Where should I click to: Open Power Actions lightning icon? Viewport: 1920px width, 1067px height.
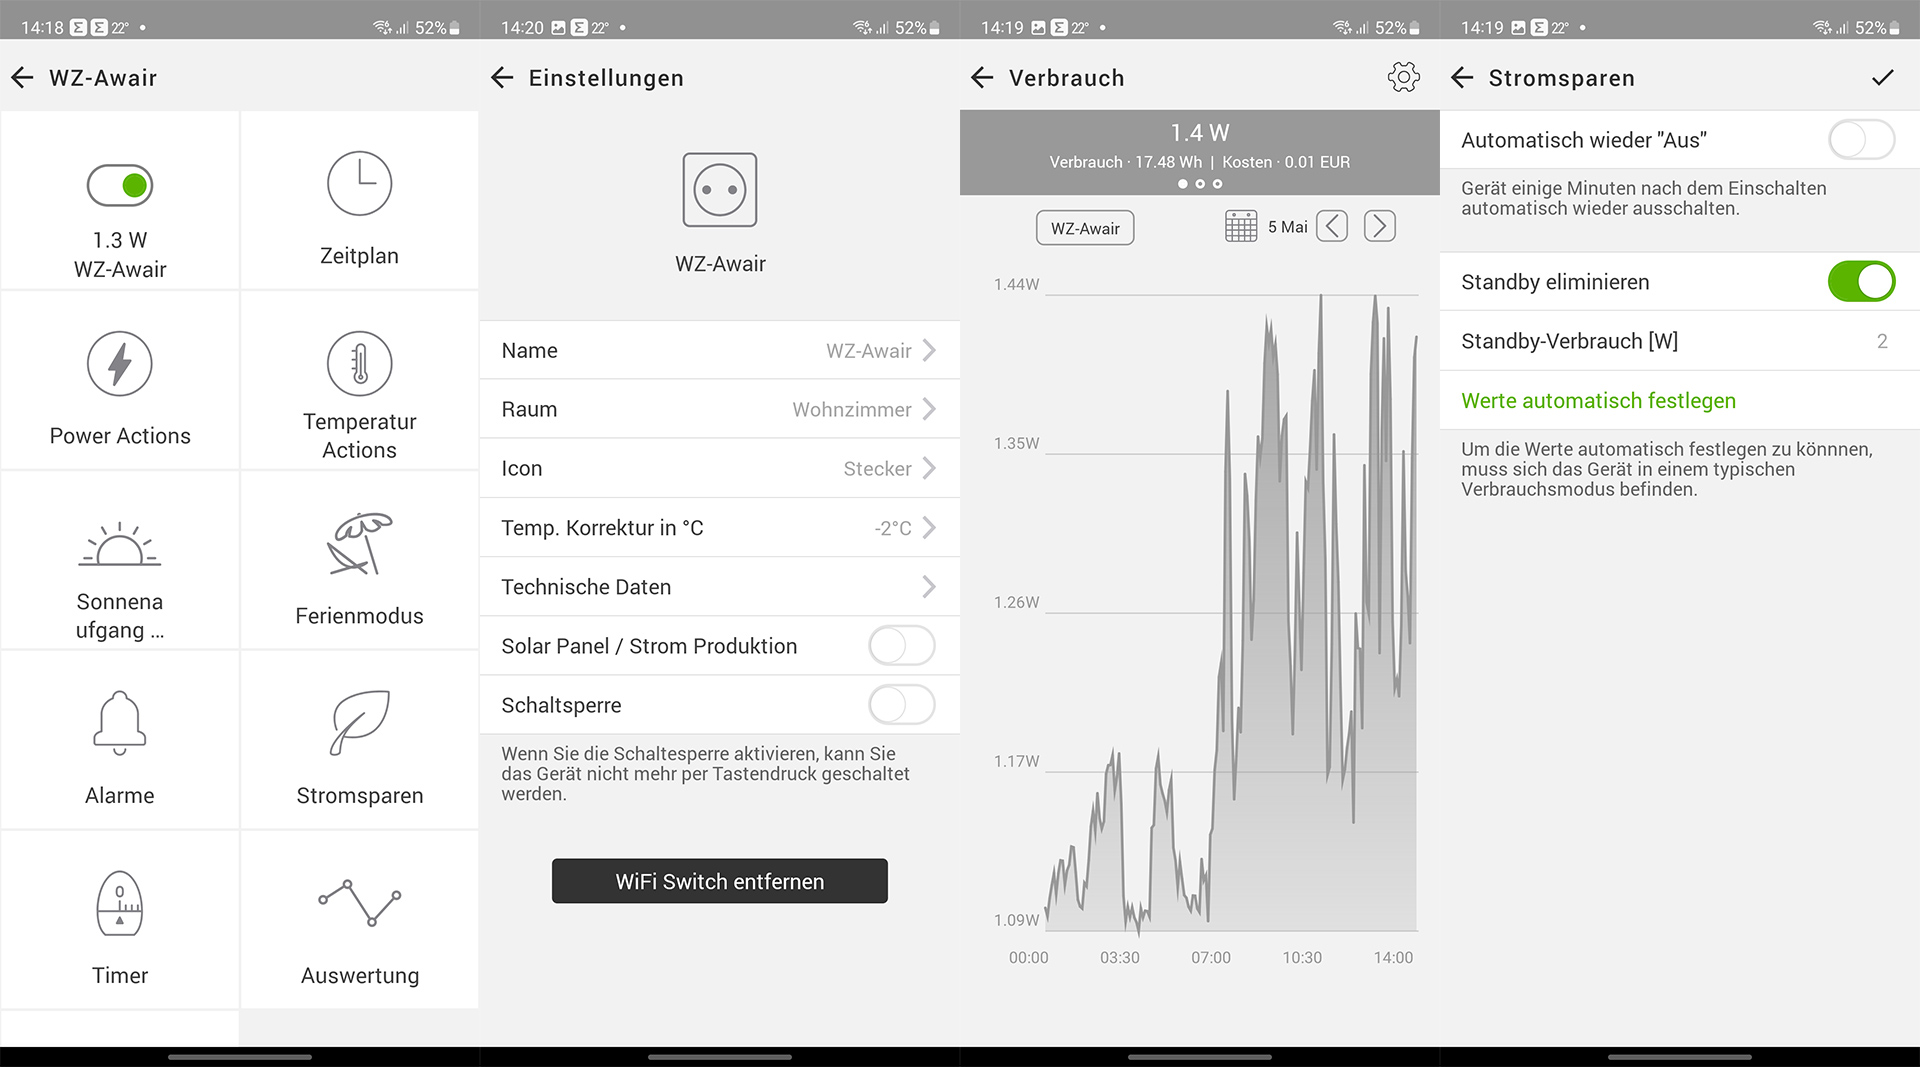[x=120, y=364]
